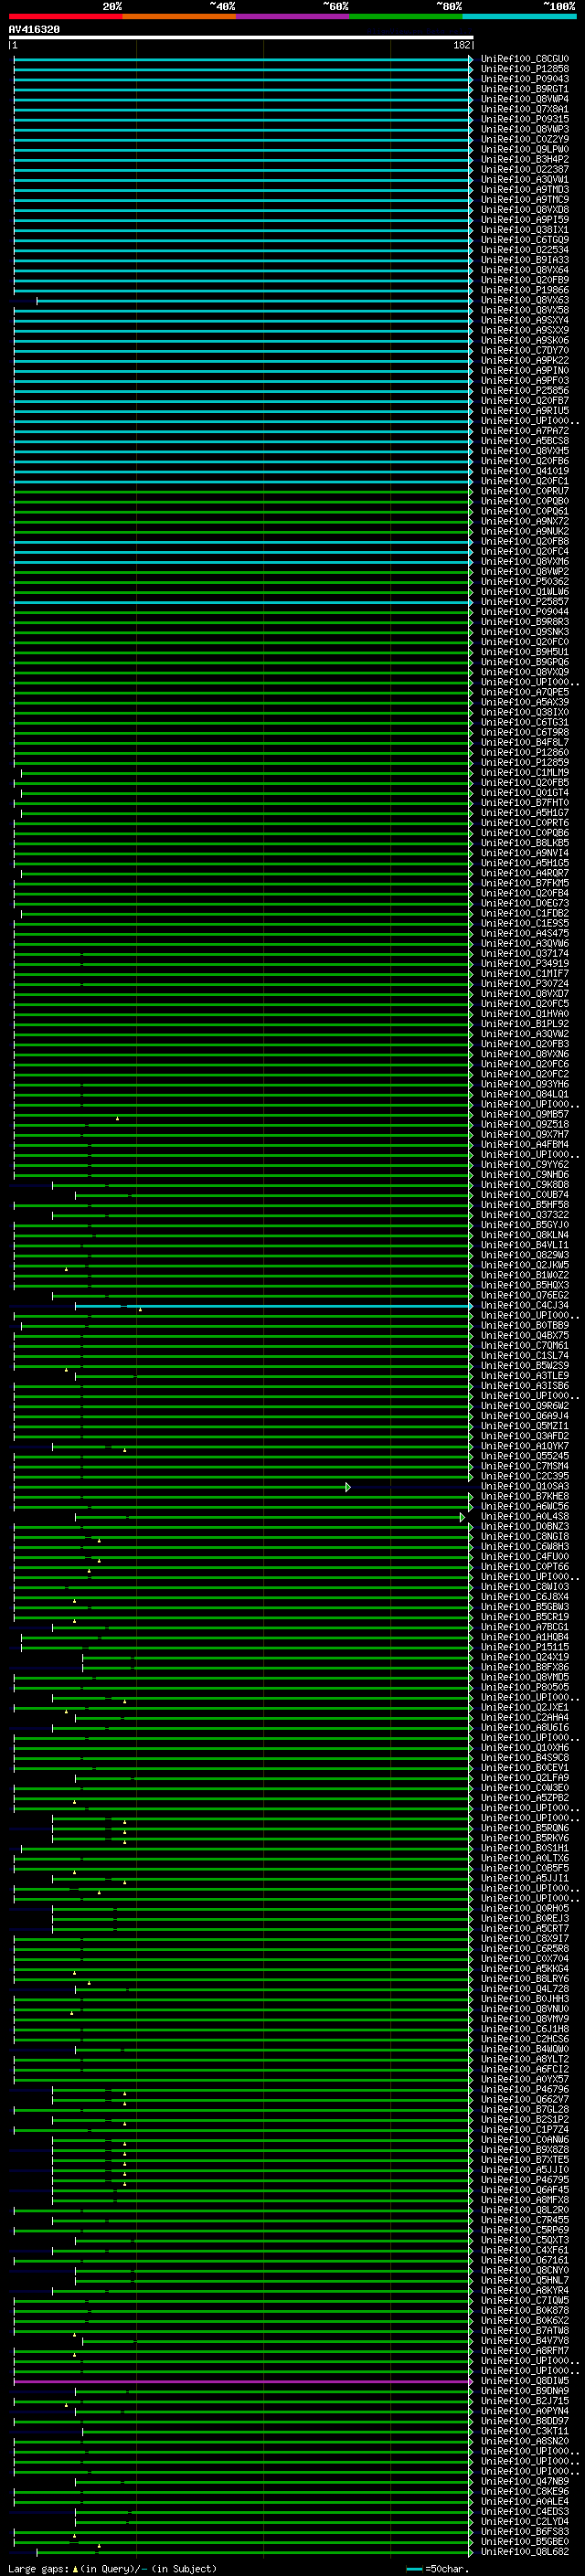The height and width of the screenshot is (2576, 585).
Task: Select the UniRef100_Q93YH6 label
Action: [525, 1084]
